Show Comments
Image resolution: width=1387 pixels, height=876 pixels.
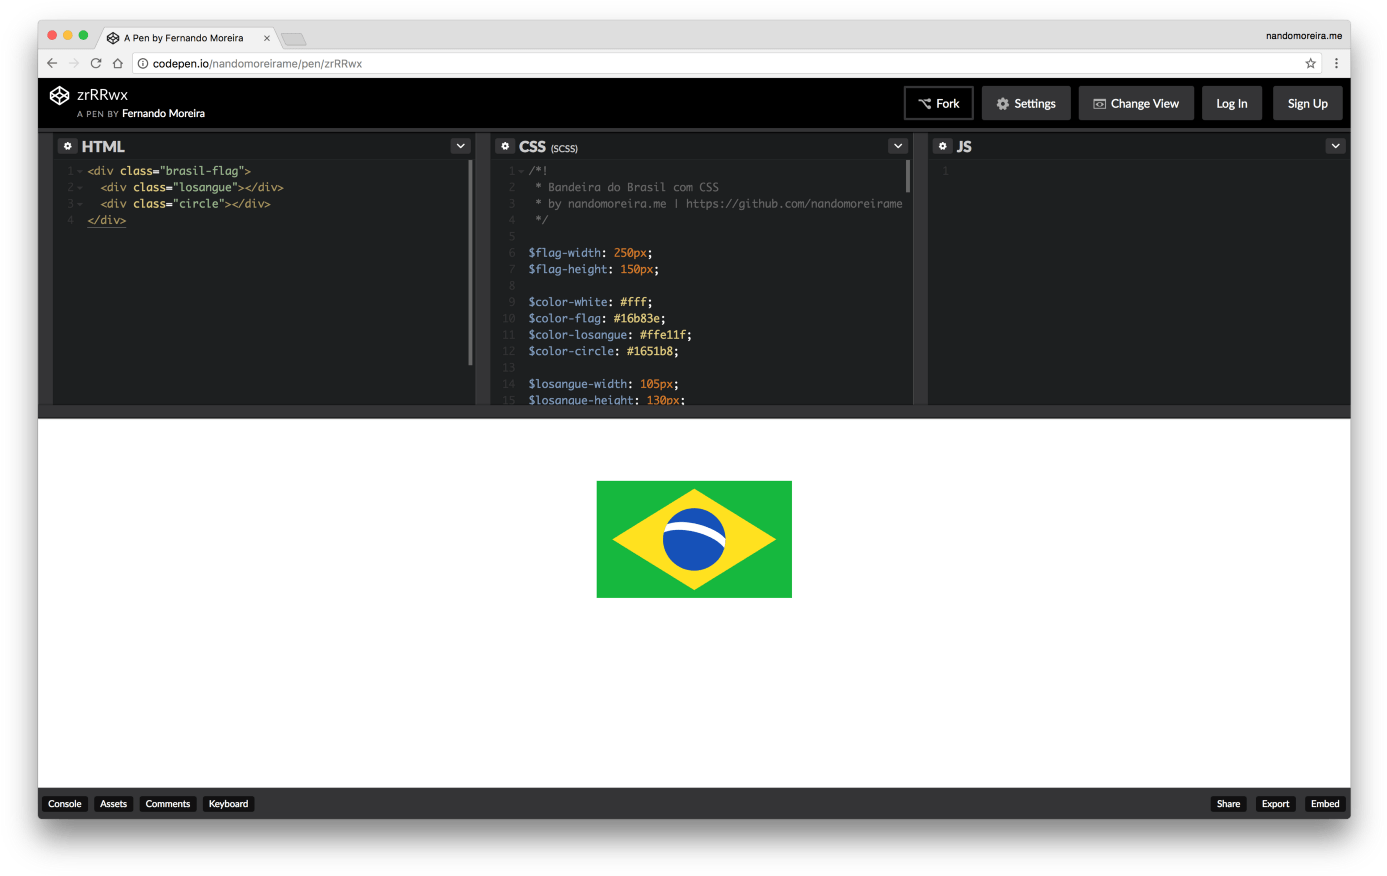[168, 804]
